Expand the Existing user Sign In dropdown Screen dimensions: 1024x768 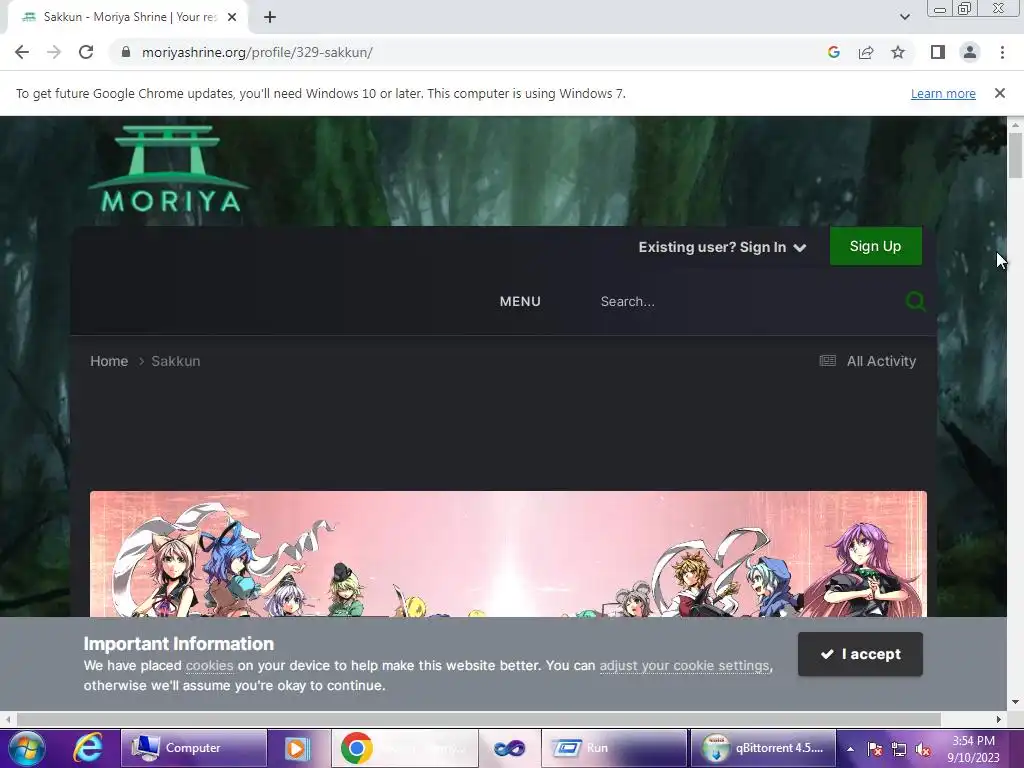tap(722, 247)
